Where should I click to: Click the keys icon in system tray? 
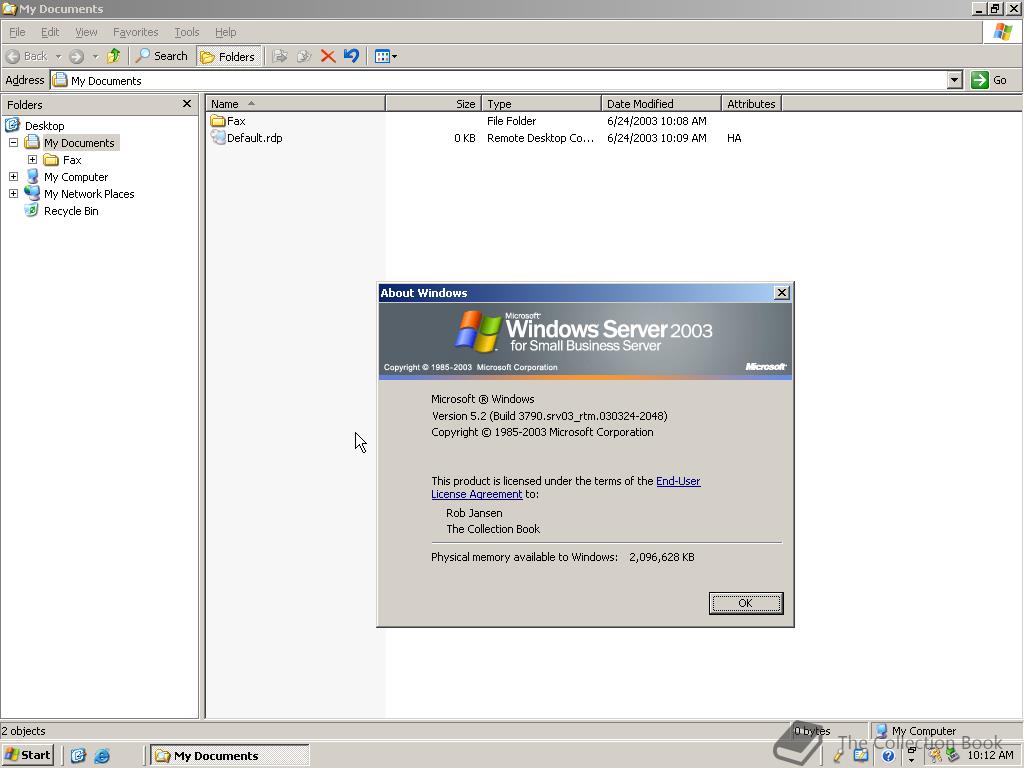click(x=936, y=756)
